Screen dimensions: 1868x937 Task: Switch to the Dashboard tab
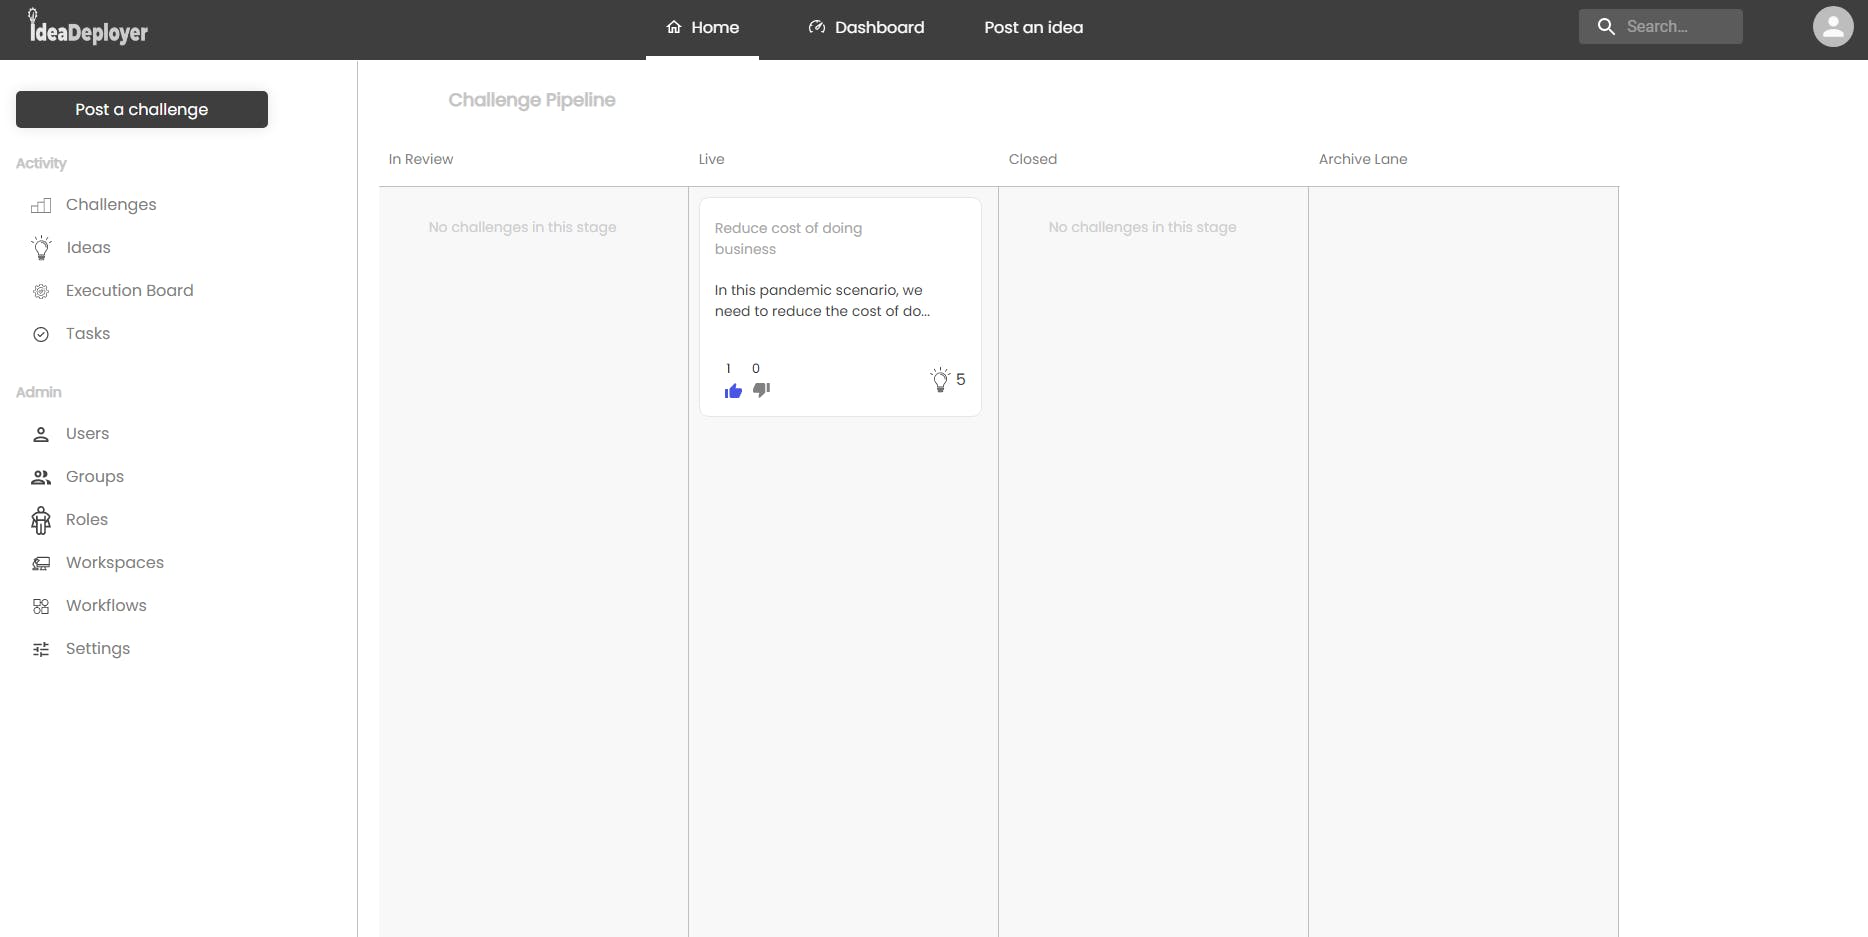click(x=866, y=28)
